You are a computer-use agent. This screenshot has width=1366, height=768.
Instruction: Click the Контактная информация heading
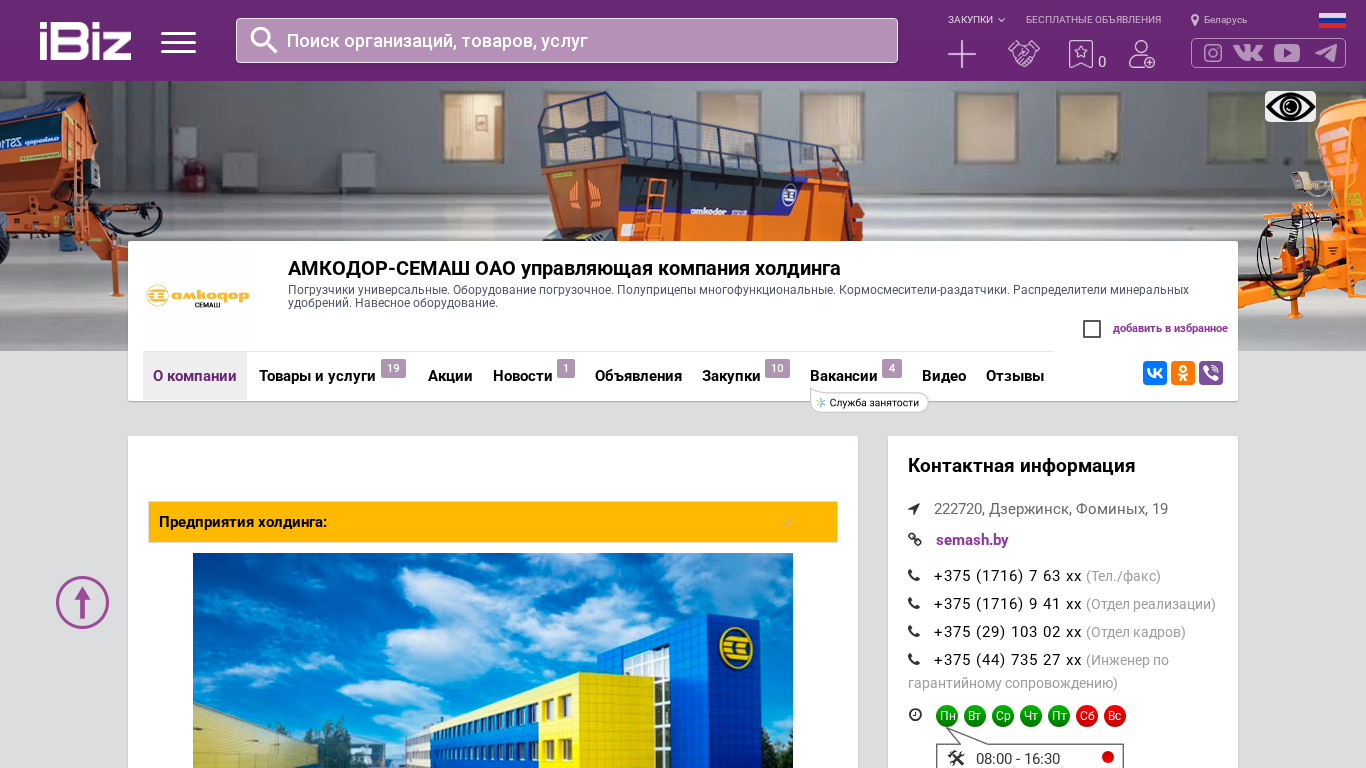coord(1022,466)
